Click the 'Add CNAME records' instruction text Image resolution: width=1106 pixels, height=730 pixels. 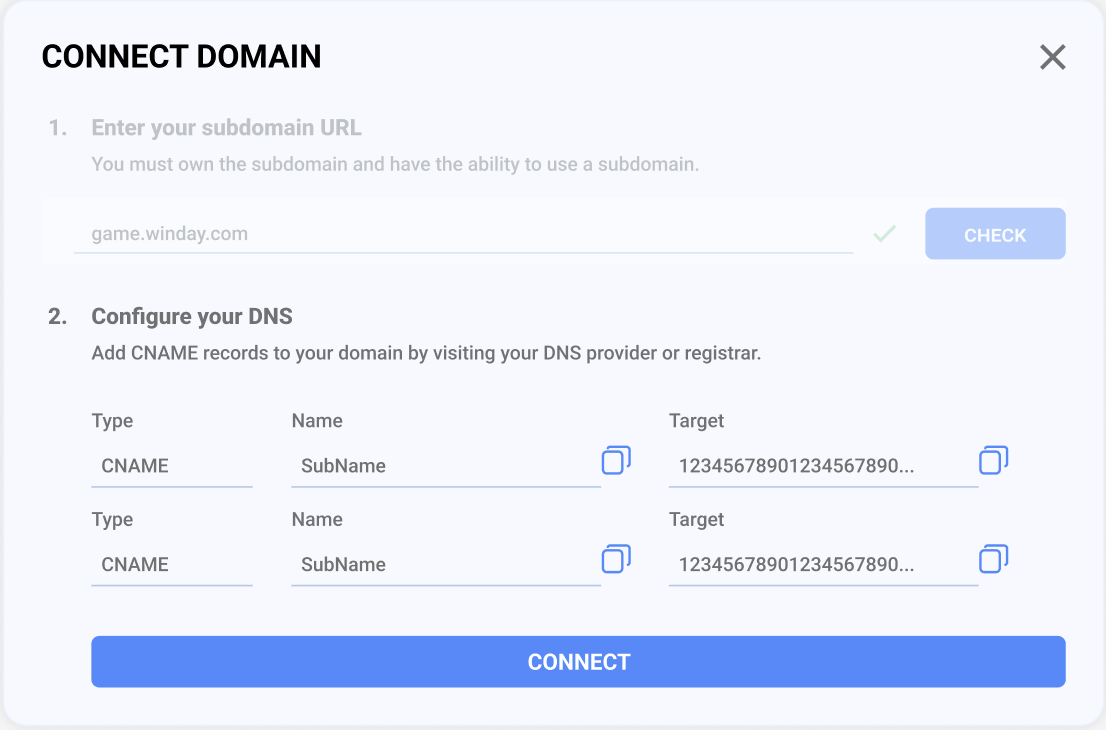pos(426,353)
